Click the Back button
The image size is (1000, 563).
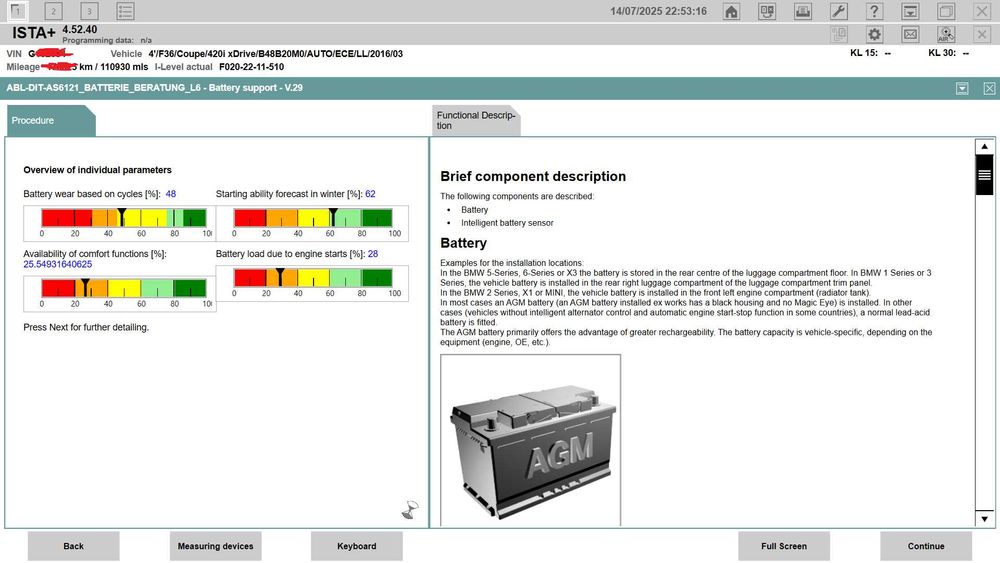click(x=73, y=546)
